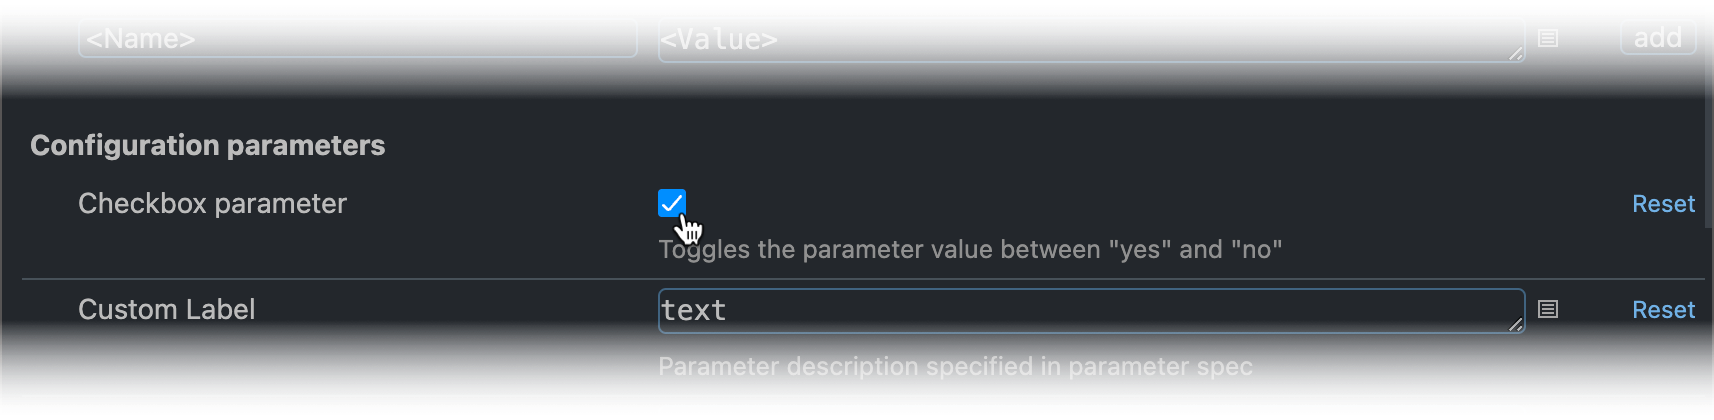This screenshot has width=1714, height=420.
Task: Click the add button for new parameter
Action: click(x=1658, y=38)
